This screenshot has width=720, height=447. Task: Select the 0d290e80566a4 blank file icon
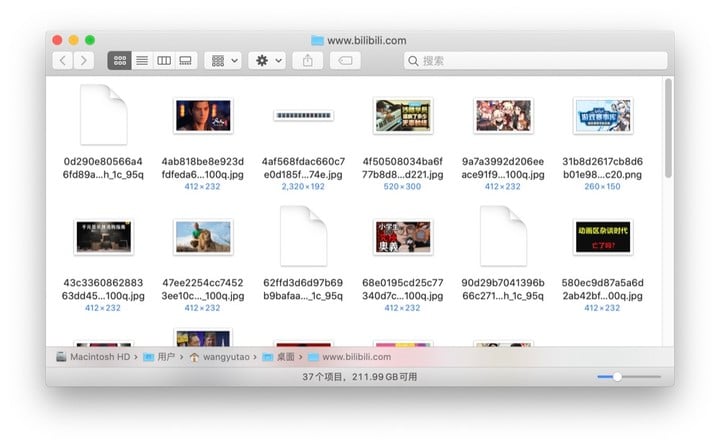[103, 115]
